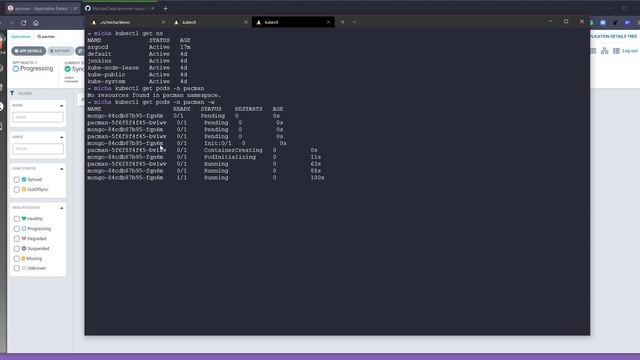Go to the browser home page

pyautogui.click(x=36, y=23)
